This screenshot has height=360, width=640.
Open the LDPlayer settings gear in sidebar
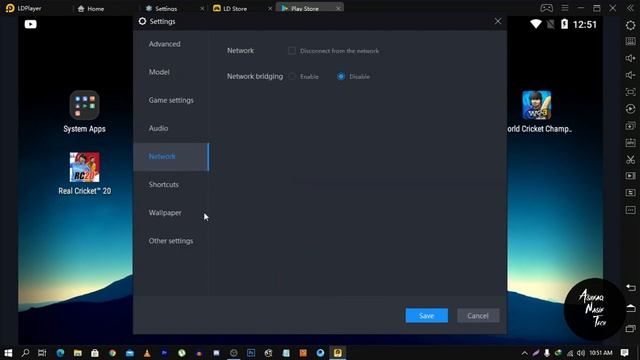click(x=630, y=25)
